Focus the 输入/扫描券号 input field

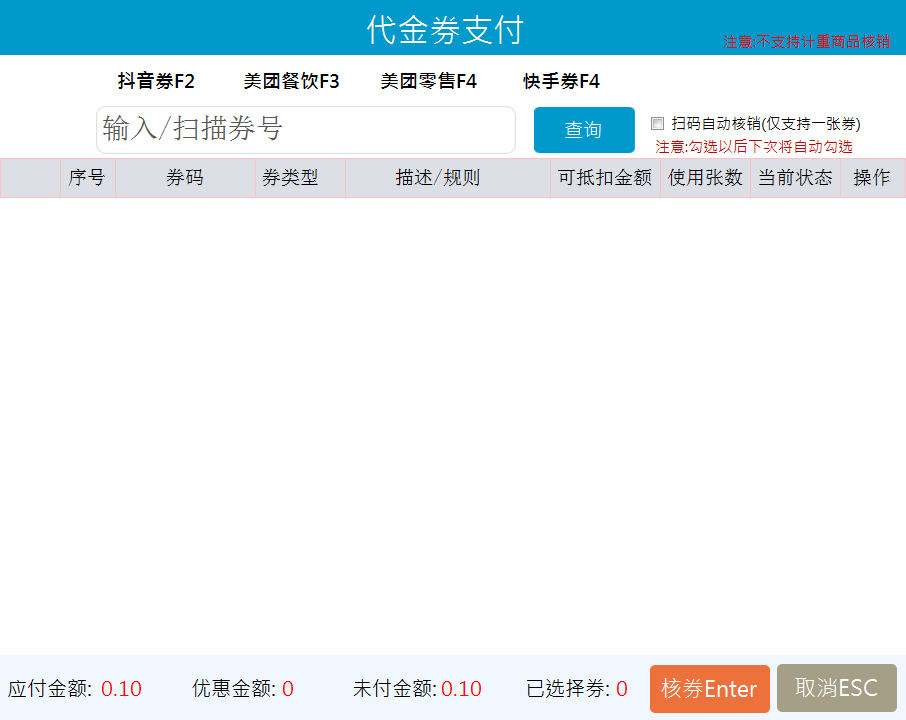[x=306, y=129]
